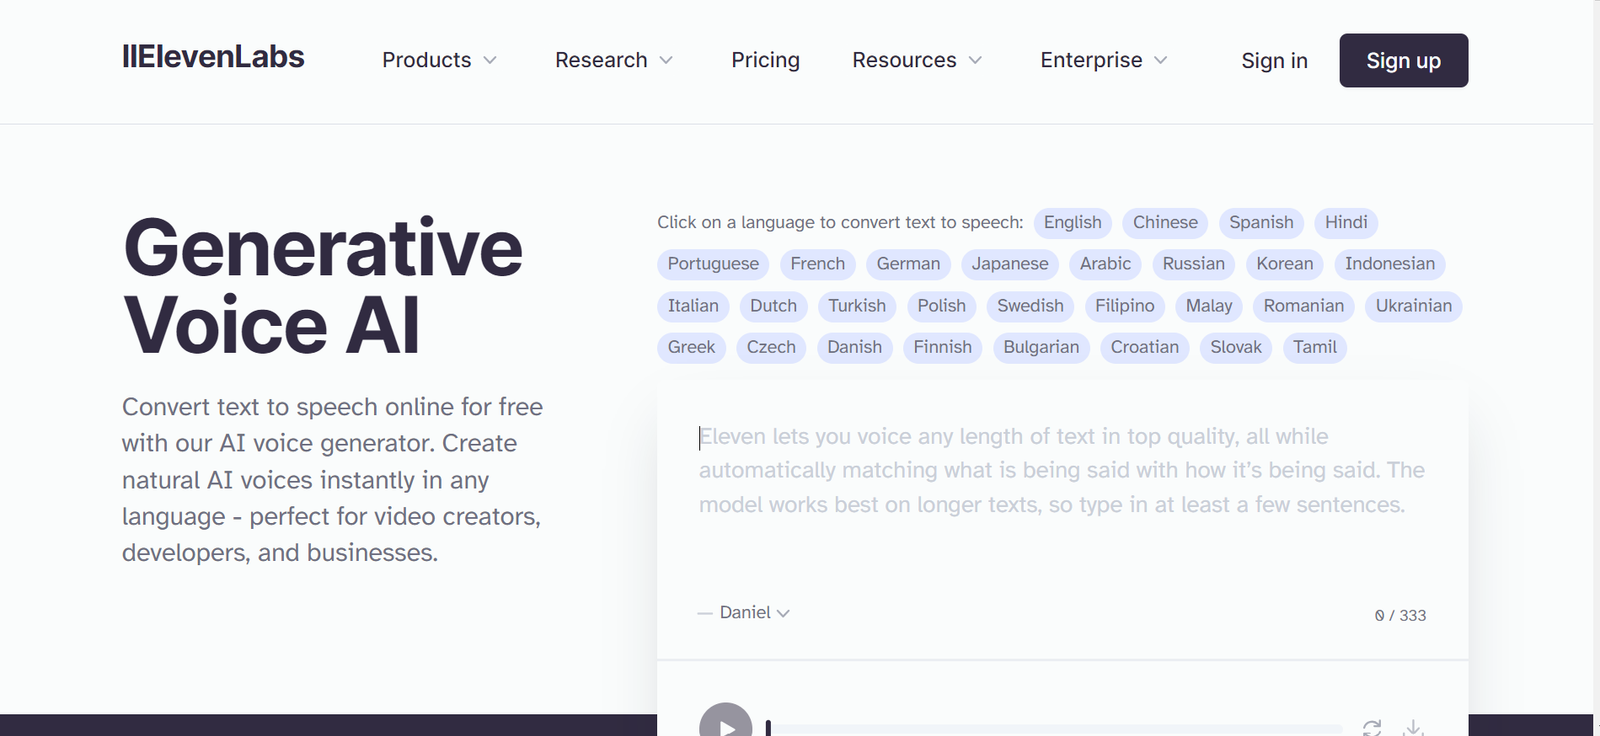
Task: Open the ElevenLabs logo home link
Action: click(213, 57)
